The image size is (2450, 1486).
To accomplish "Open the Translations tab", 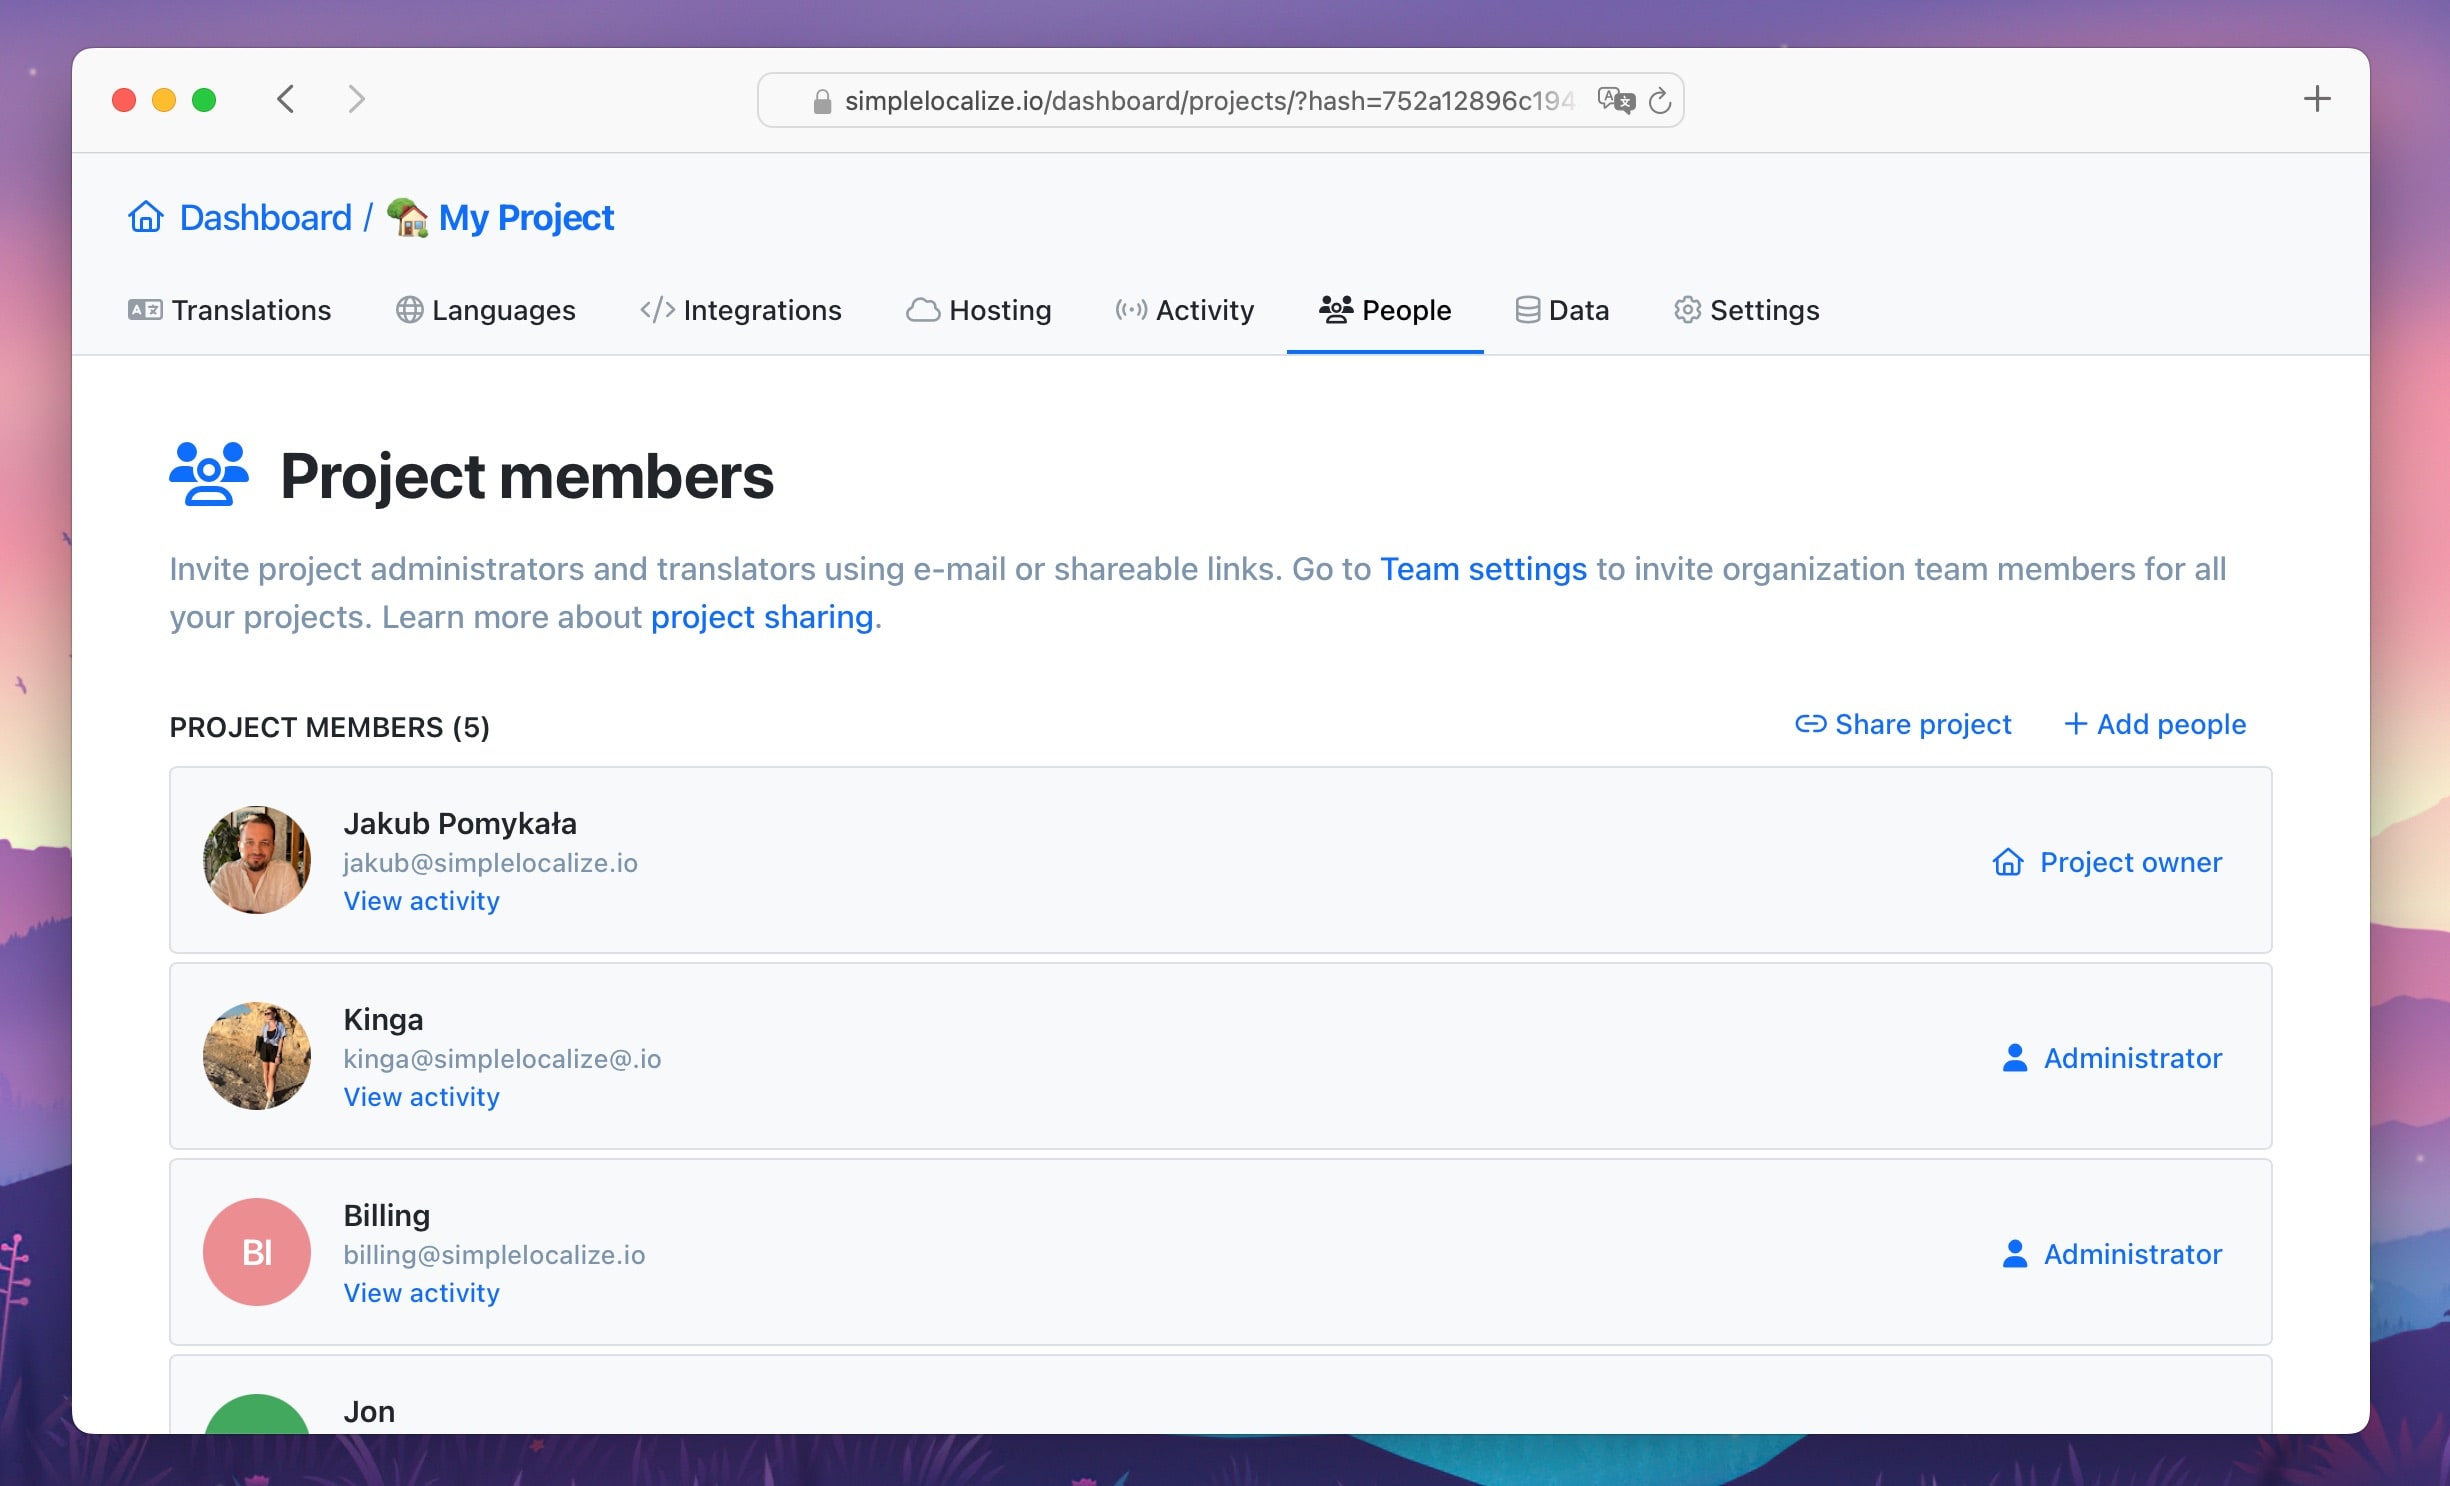I will click(229, 310).
